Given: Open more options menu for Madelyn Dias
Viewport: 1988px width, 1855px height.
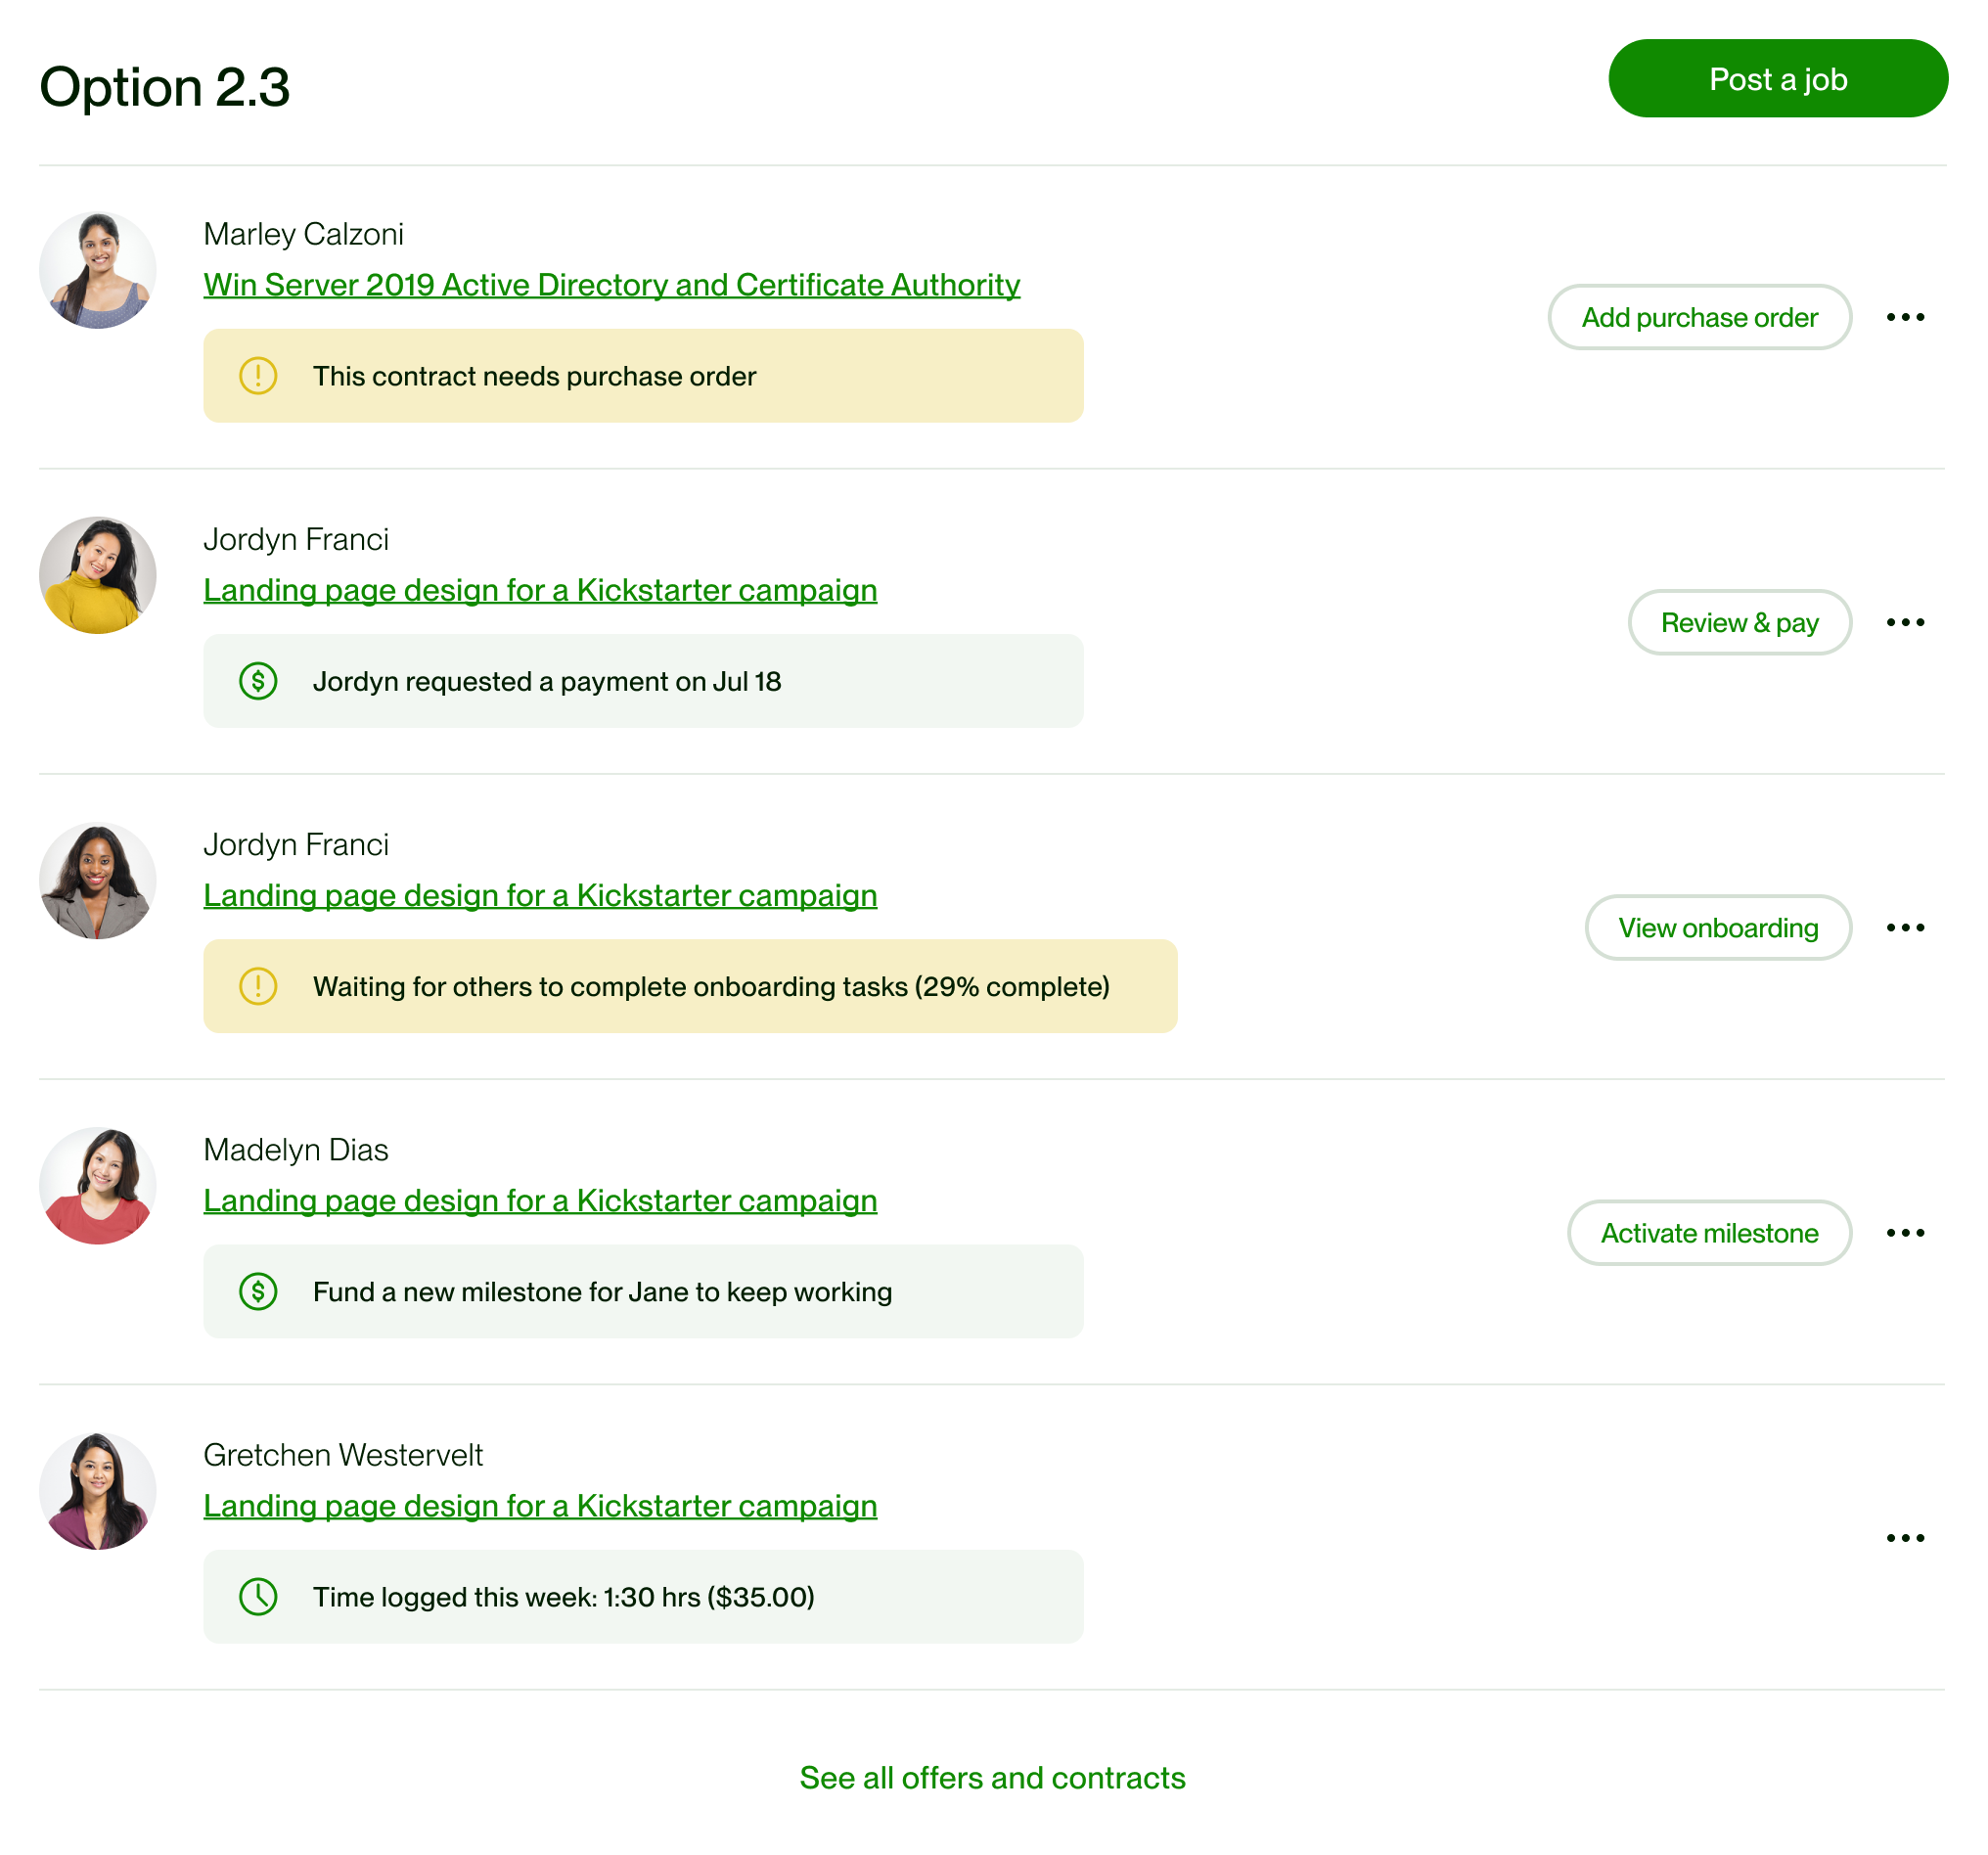Looking at the screenshot, I should pos(1904,1232).
